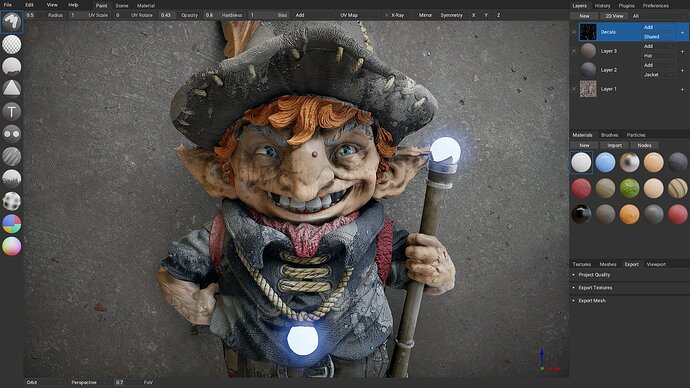
Task: Enable the Mirror option
Action: [425, 15]
